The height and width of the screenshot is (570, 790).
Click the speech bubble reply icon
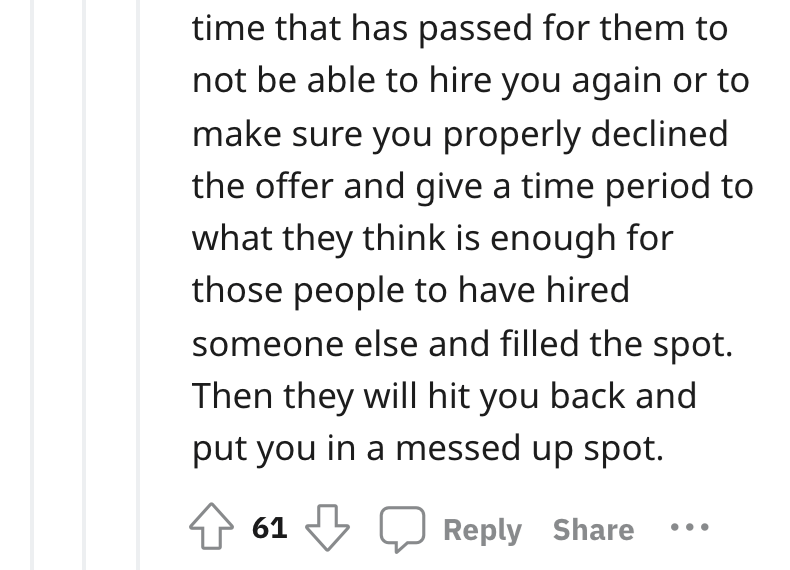click(403, 529)
